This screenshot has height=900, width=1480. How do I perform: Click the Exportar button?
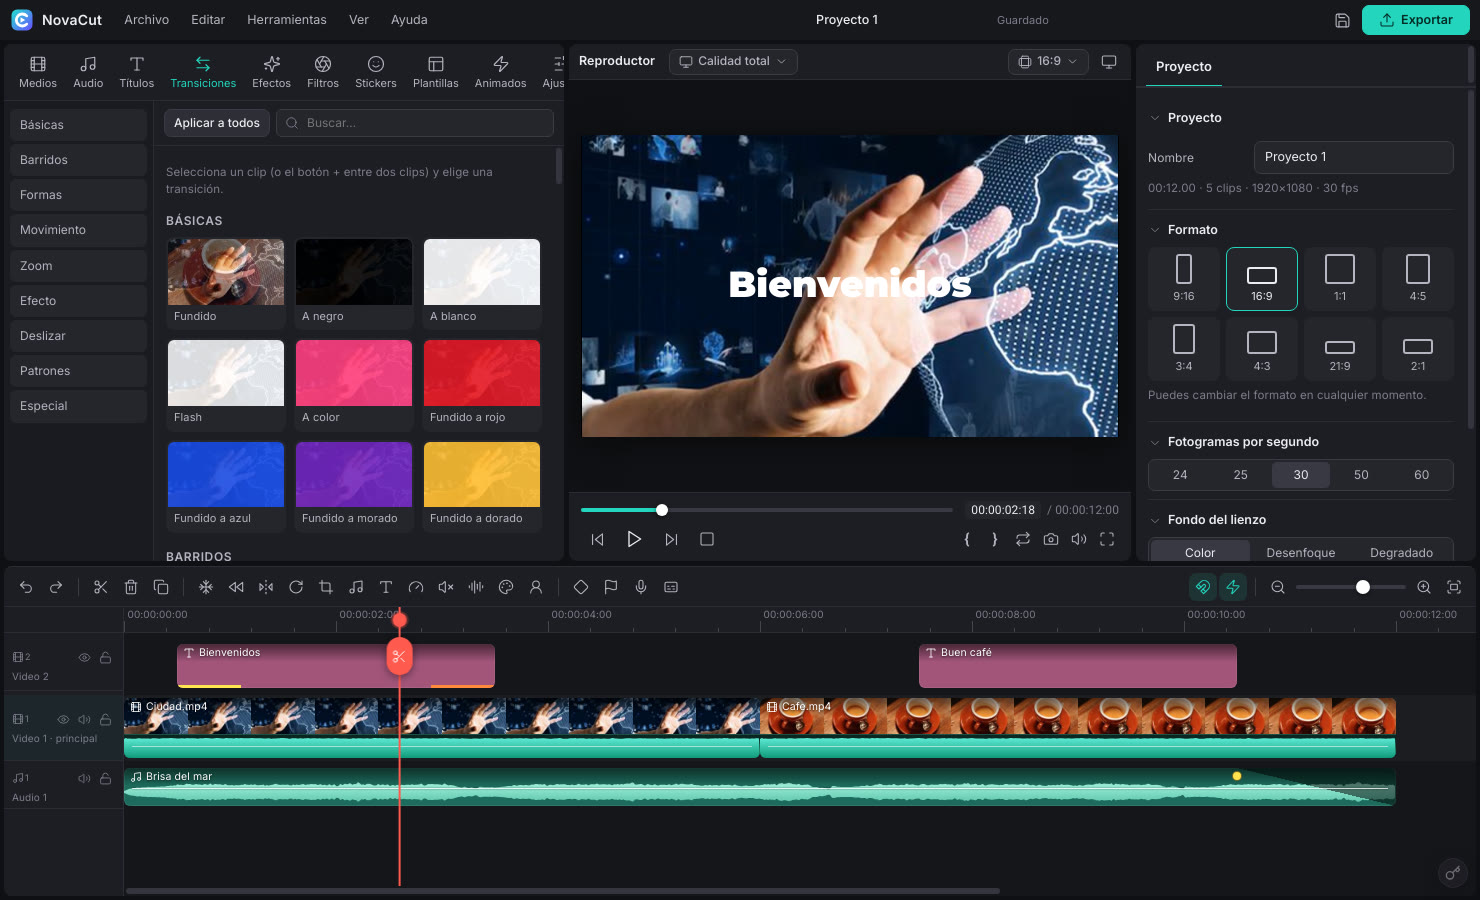(1415, 20)
